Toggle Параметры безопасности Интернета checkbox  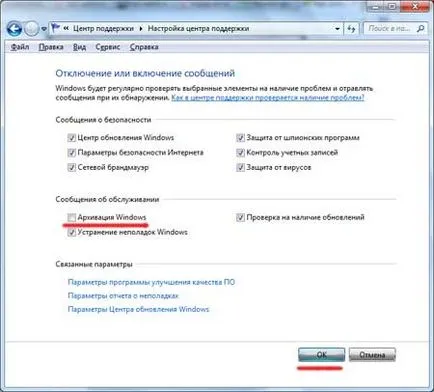72,153
